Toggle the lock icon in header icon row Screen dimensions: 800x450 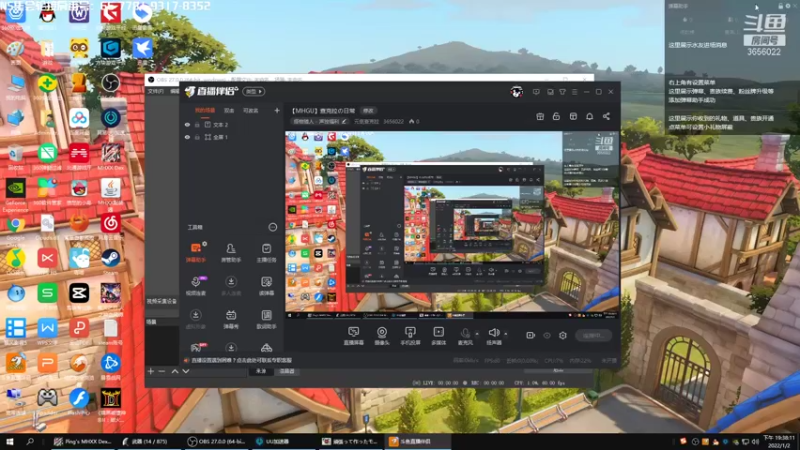(556, 116)
